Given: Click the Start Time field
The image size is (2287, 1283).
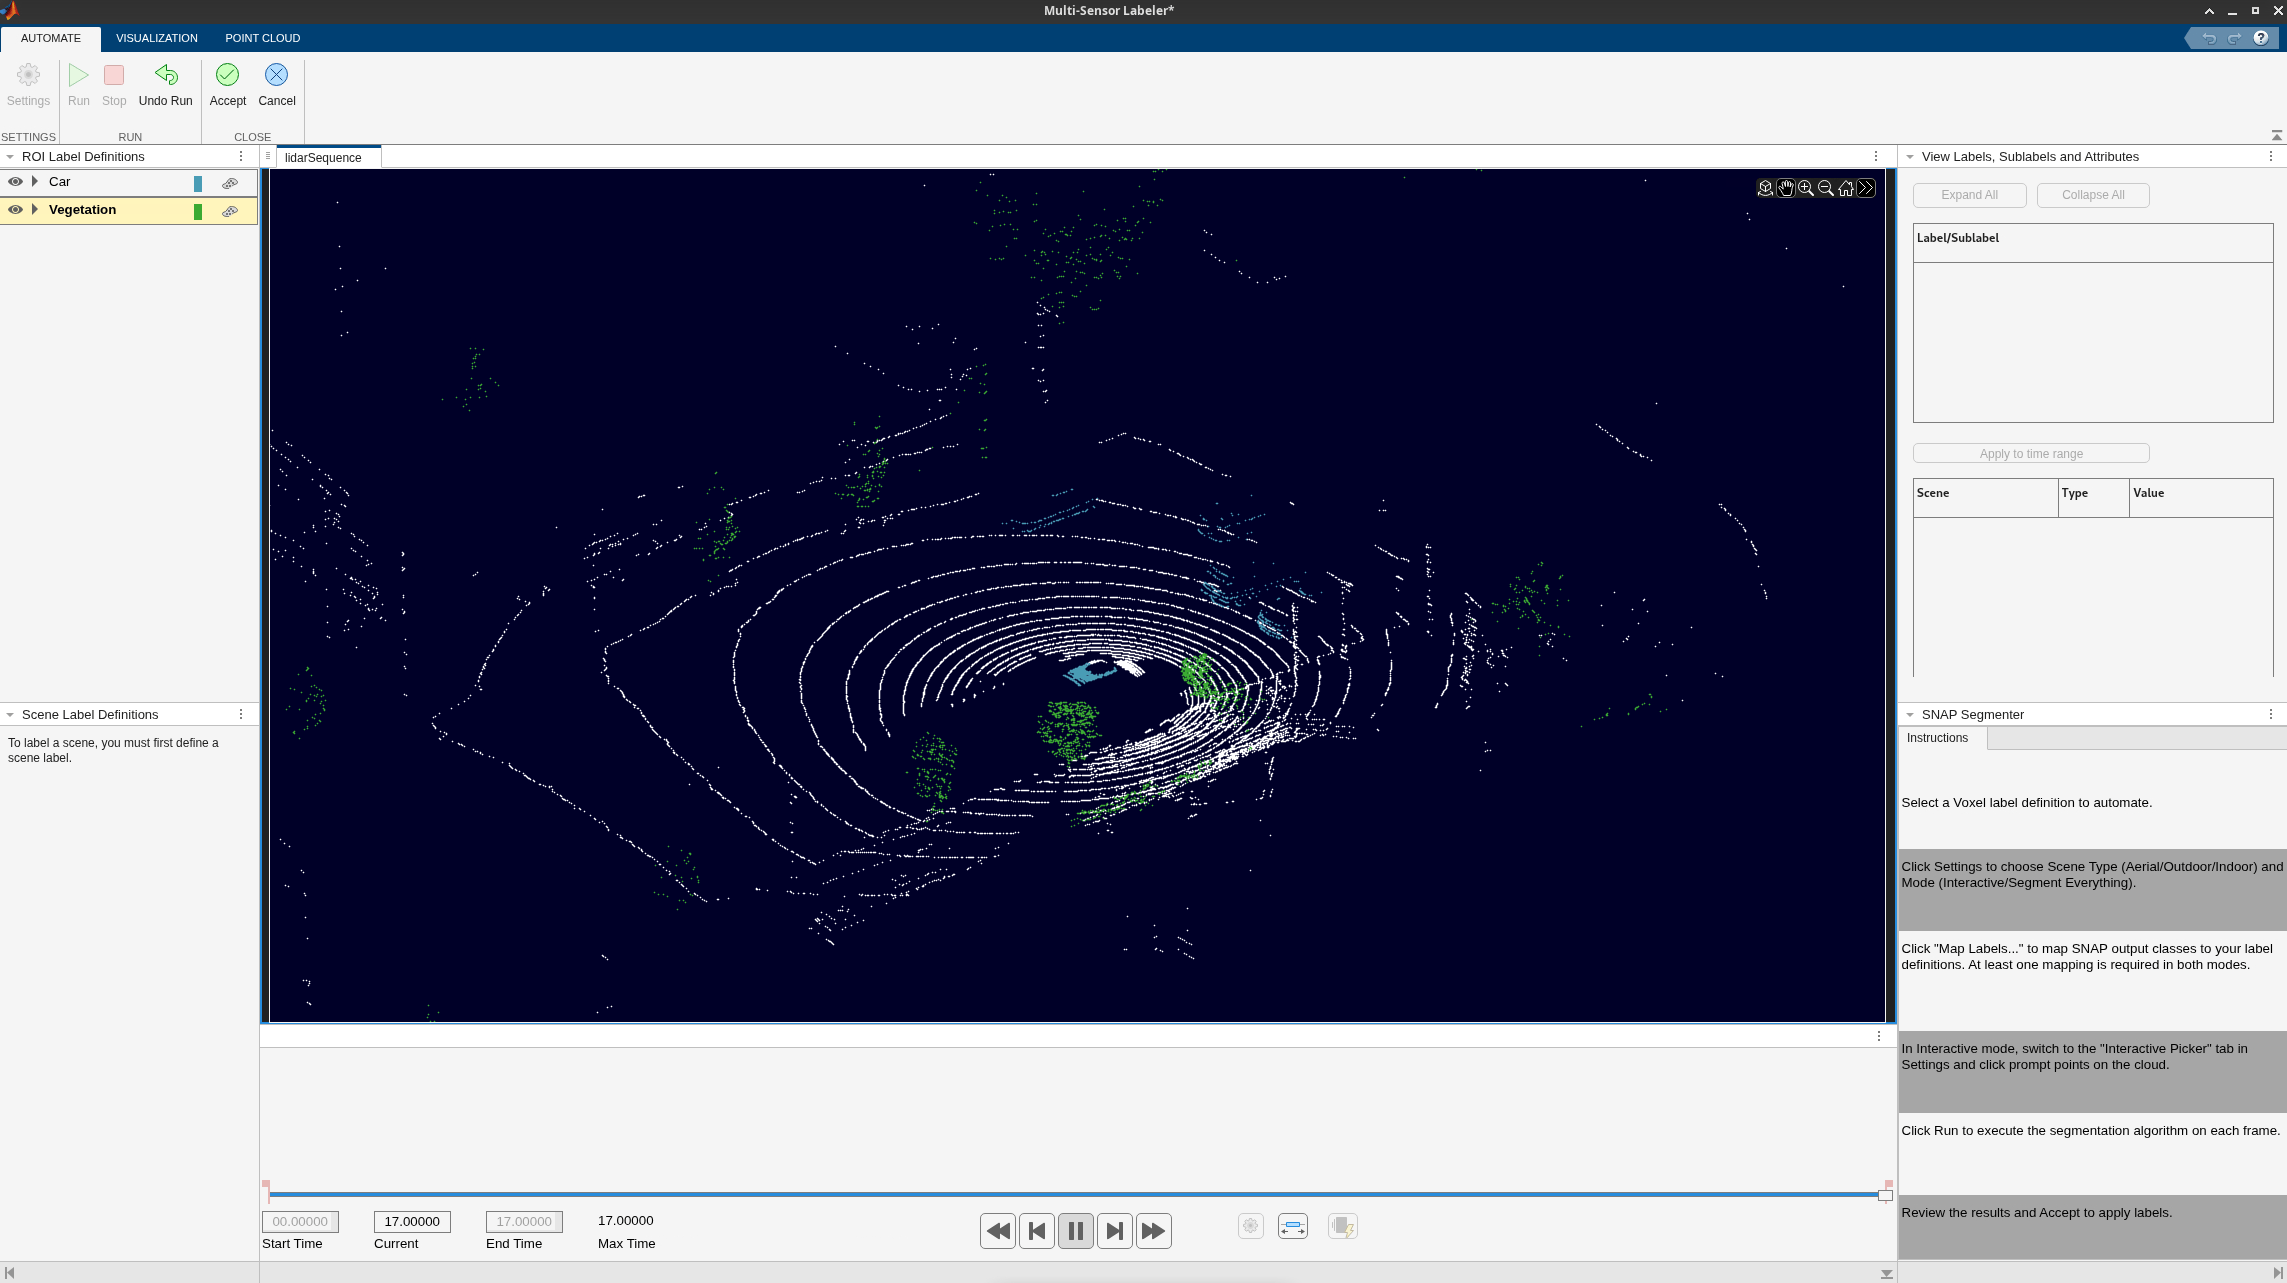Looking at the screenshot, I should pyautogui.click(x=300, y=1222).
